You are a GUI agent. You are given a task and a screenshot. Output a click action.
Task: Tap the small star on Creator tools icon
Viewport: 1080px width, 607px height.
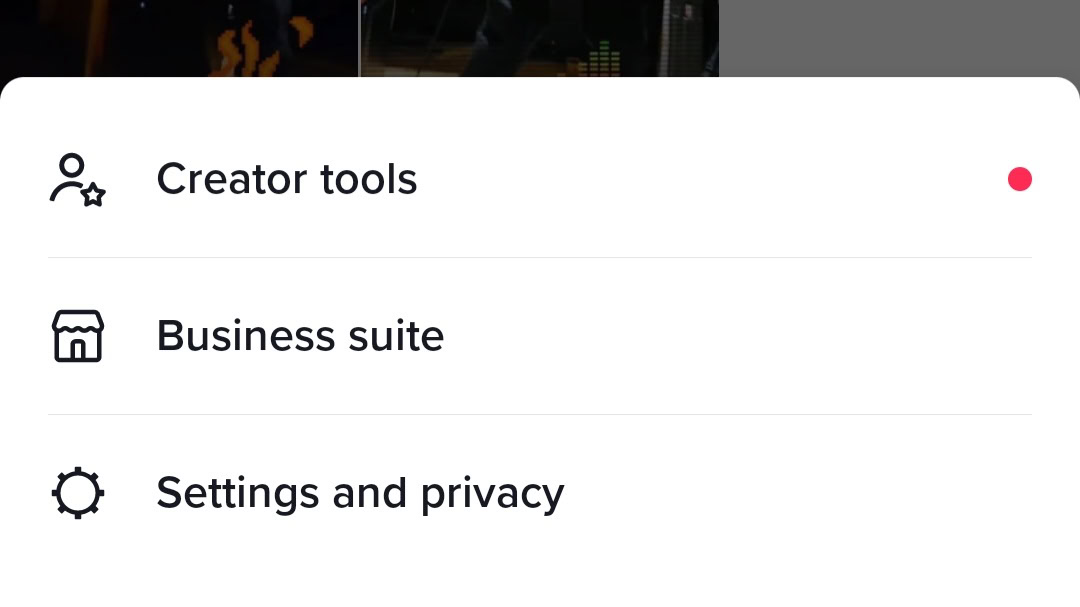pos(93,195)
